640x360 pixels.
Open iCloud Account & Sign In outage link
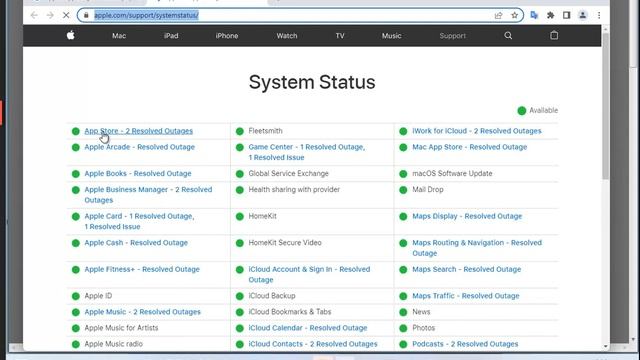(x=309, y=275)
